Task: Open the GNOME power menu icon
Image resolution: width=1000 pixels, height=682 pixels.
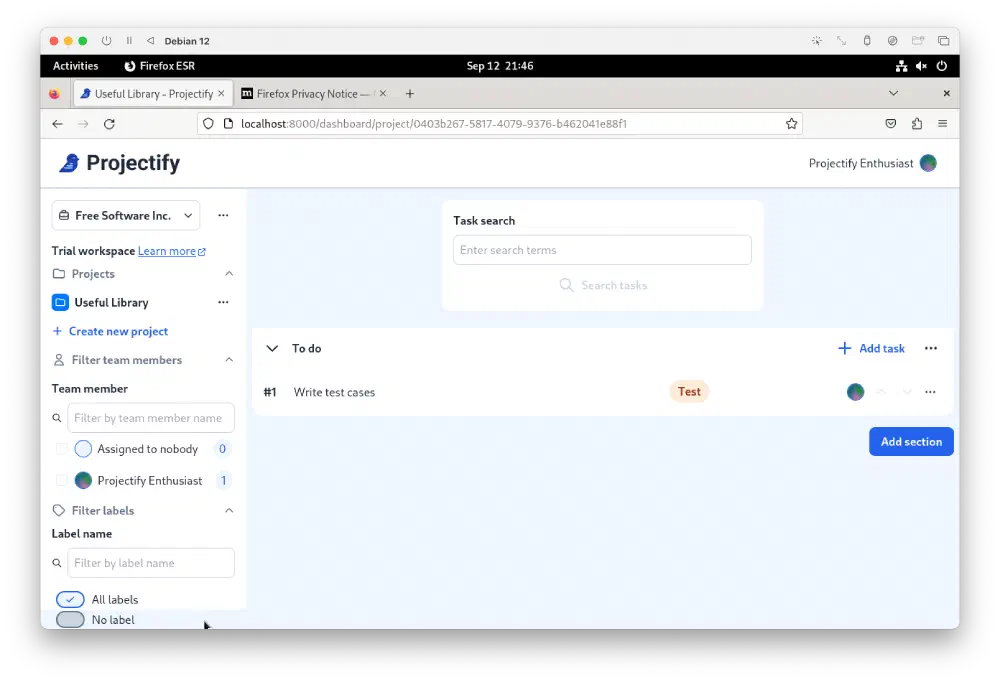Action: tap(942, 66)
